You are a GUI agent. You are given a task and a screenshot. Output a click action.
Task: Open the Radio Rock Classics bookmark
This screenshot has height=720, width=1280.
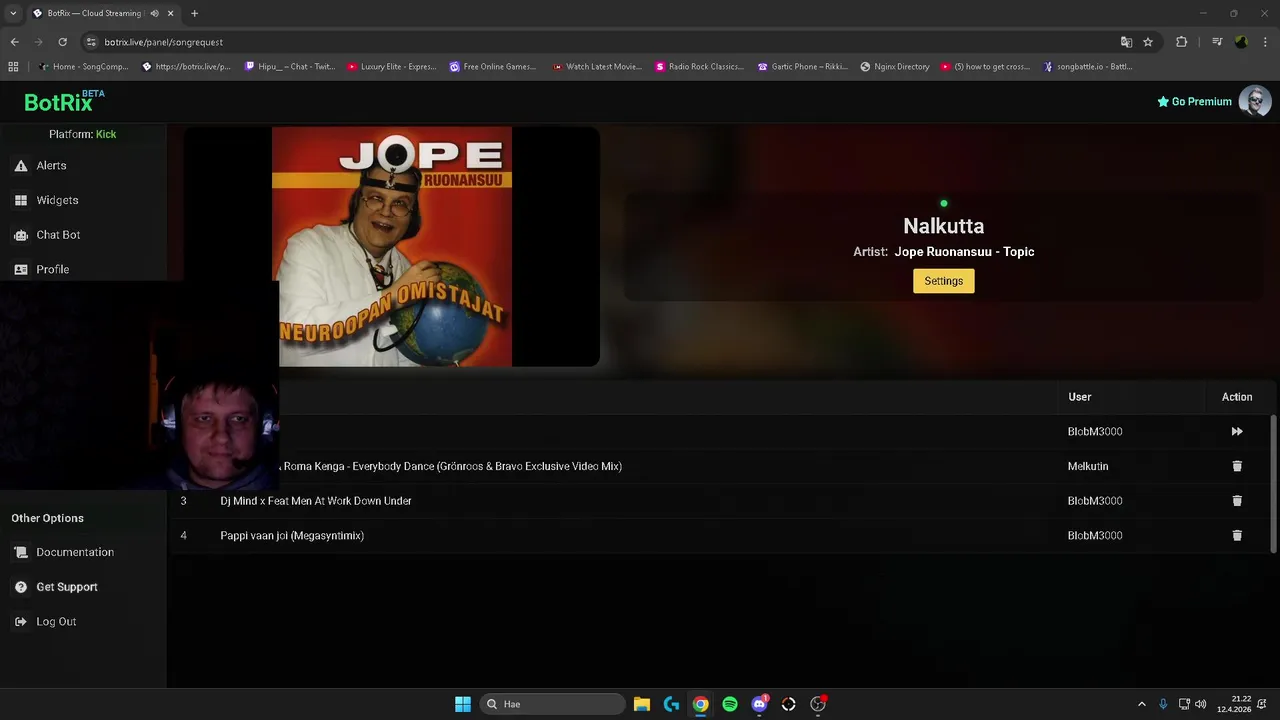(699, 67)
